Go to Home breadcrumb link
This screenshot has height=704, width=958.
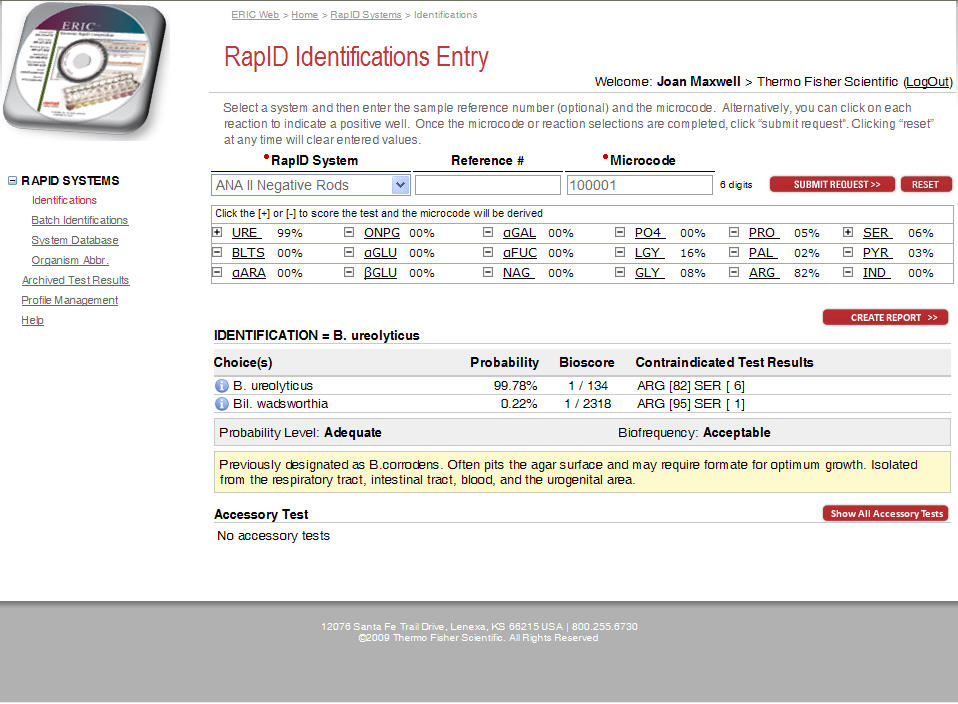coord(304,15)
